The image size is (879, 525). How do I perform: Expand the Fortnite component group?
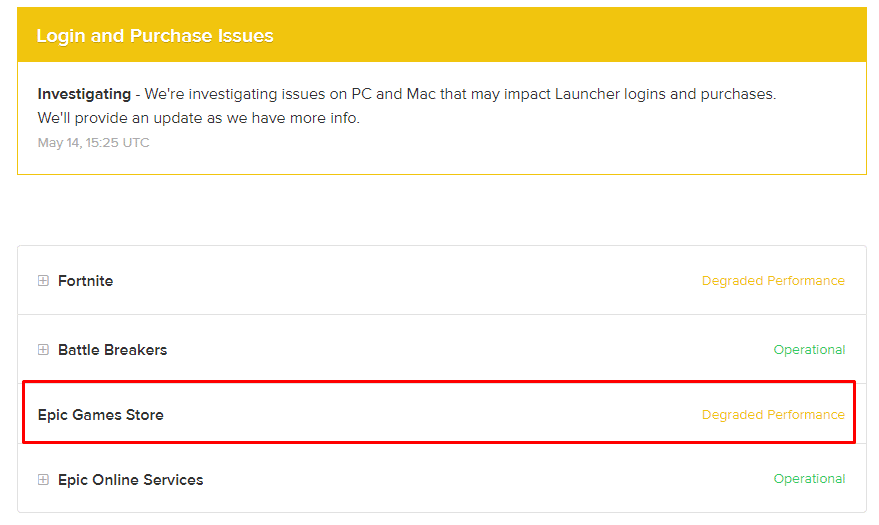tap(43, 281)
